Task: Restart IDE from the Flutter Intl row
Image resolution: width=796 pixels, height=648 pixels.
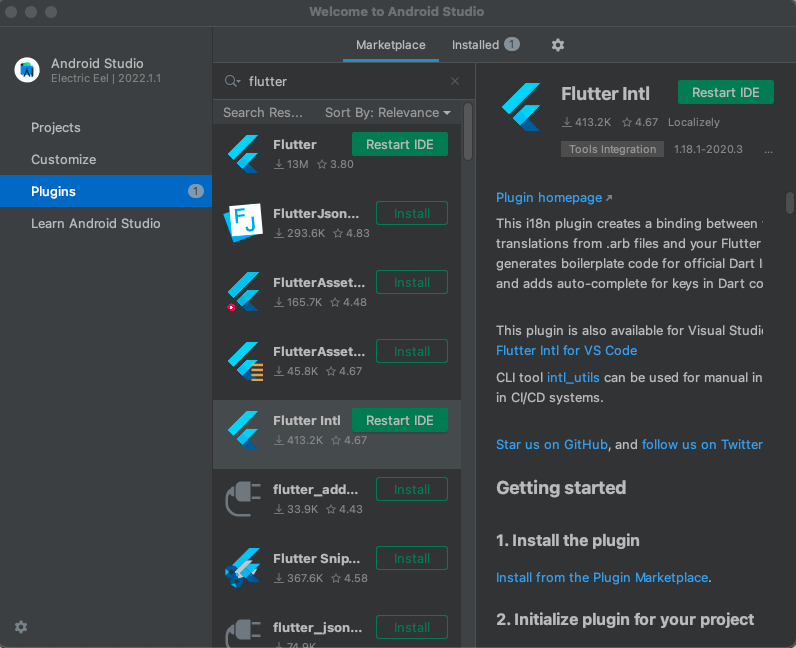Action: [400, 420]
